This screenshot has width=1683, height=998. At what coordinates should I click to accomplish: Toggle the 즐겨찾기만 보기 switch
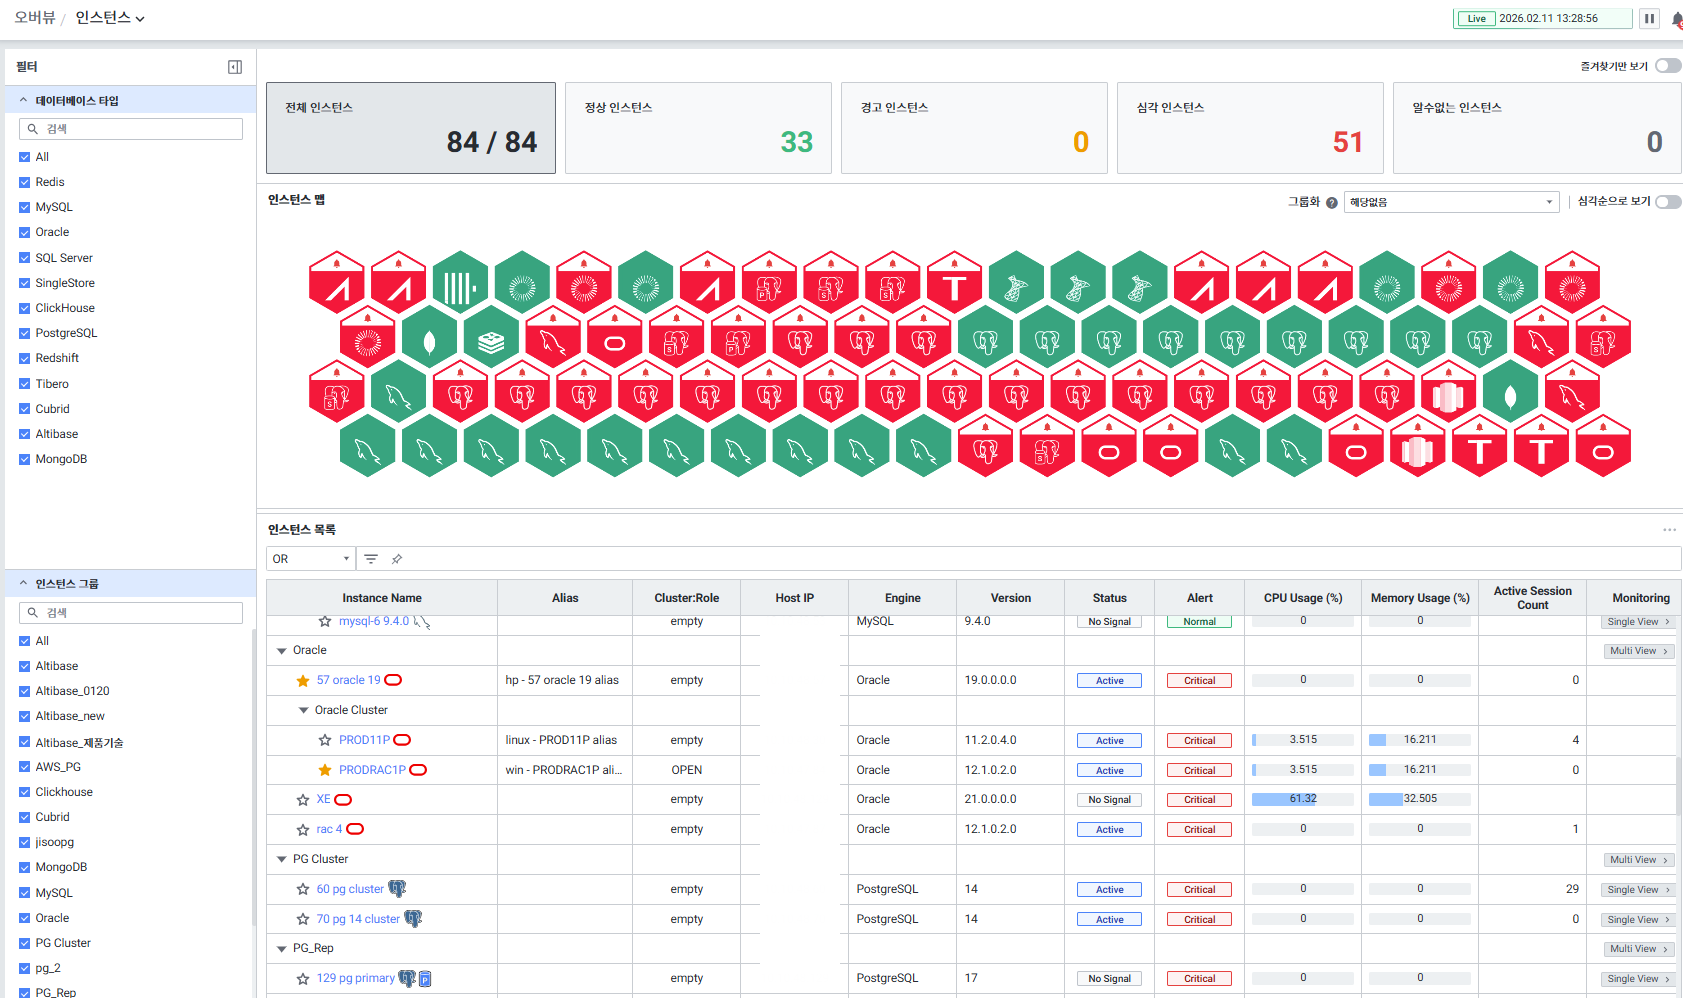click(x=1667, y=66)
